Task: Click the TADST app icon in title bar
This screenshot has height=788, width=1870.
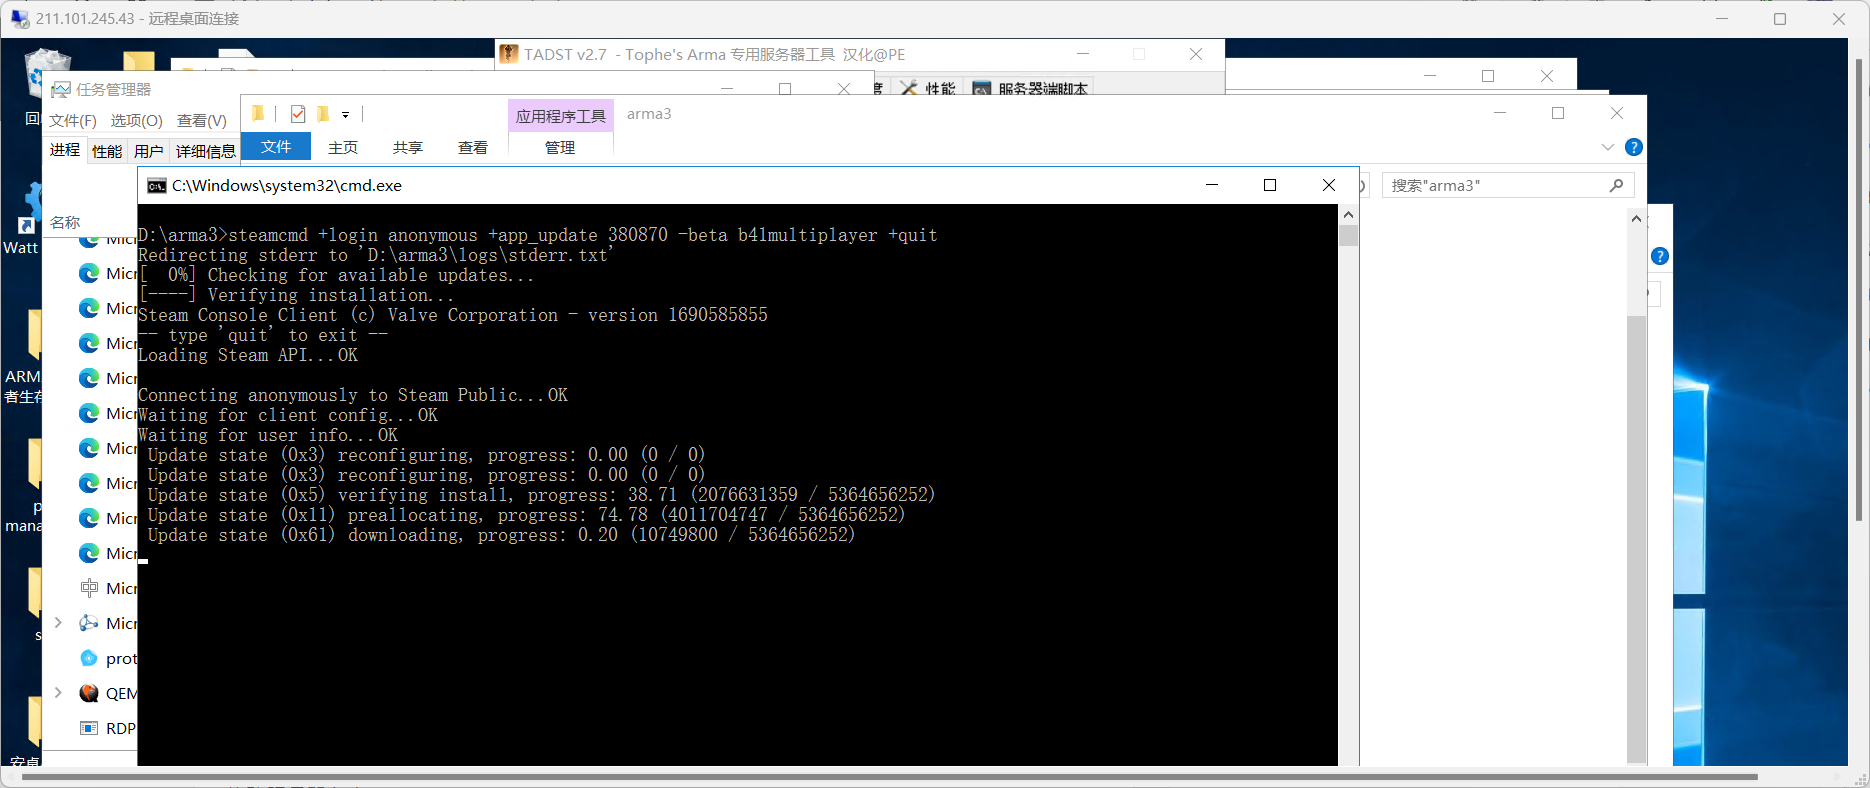Action: pos(509,54)
